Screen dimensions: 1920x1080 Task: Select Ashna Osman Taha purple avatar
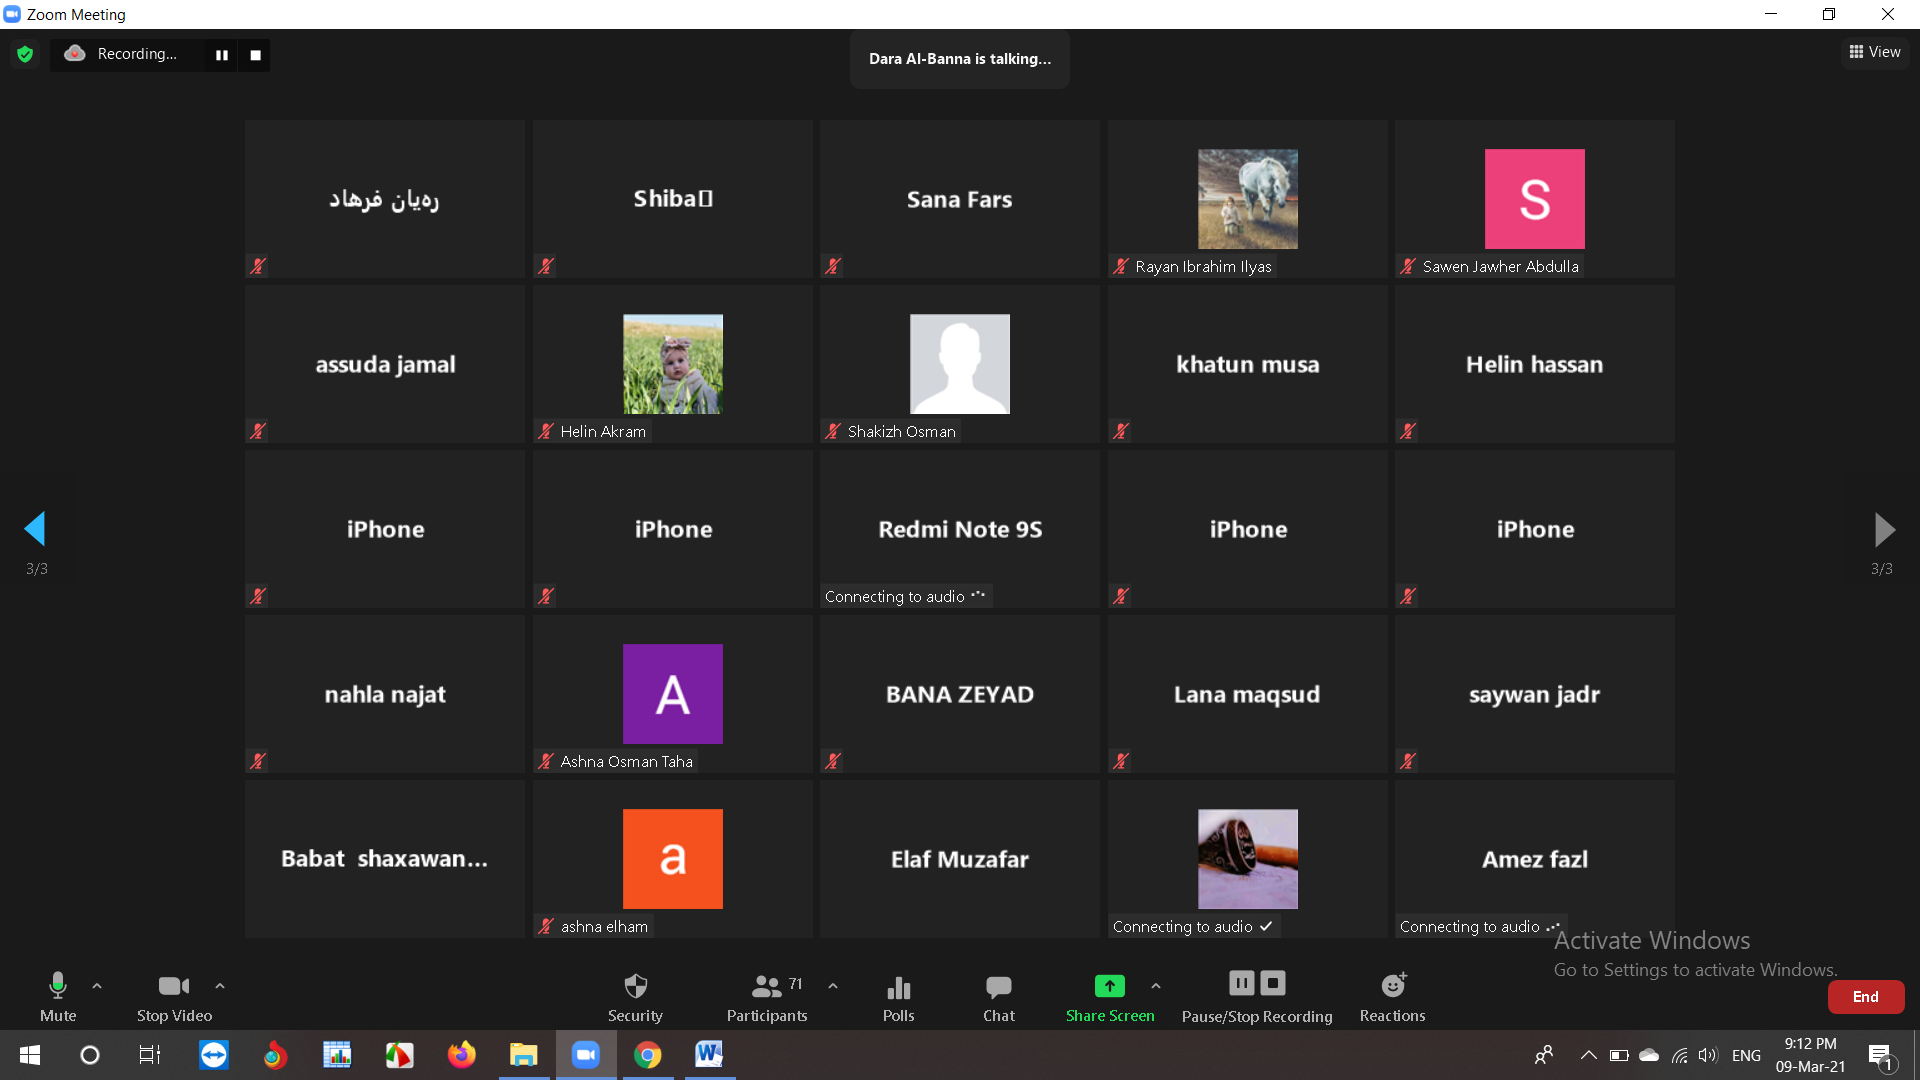[x=673, y=694]
